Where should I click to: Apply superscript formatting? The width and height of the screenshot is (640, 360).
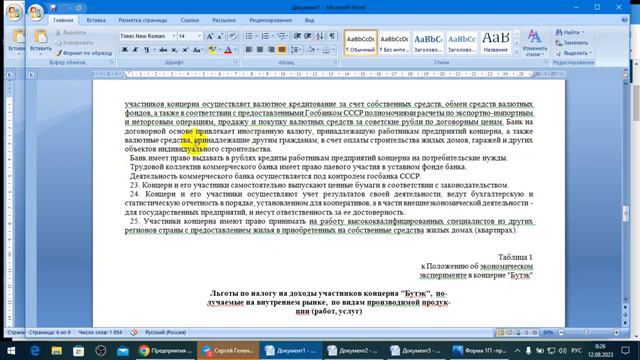(x=185, y=50)
